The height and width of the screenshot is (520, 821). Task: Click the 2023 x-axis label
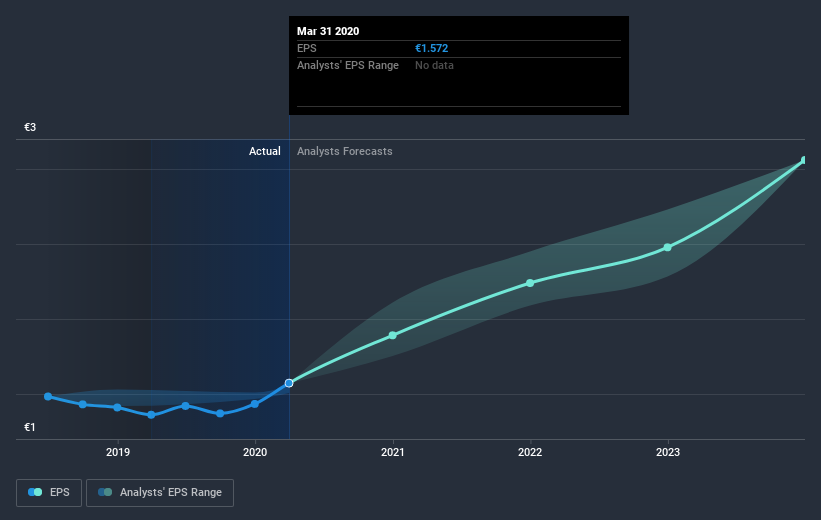668,452
